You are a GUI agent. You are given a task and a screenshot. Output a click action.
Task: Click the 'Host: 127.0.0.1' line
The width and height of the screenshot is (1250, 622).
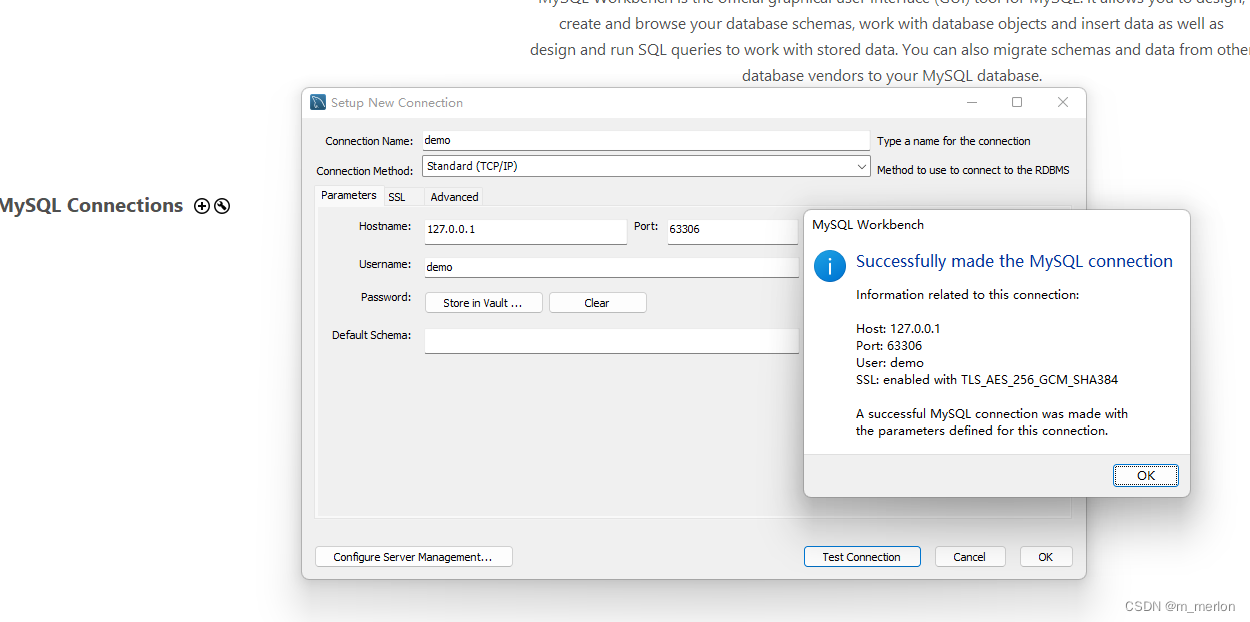click(898, 328)
